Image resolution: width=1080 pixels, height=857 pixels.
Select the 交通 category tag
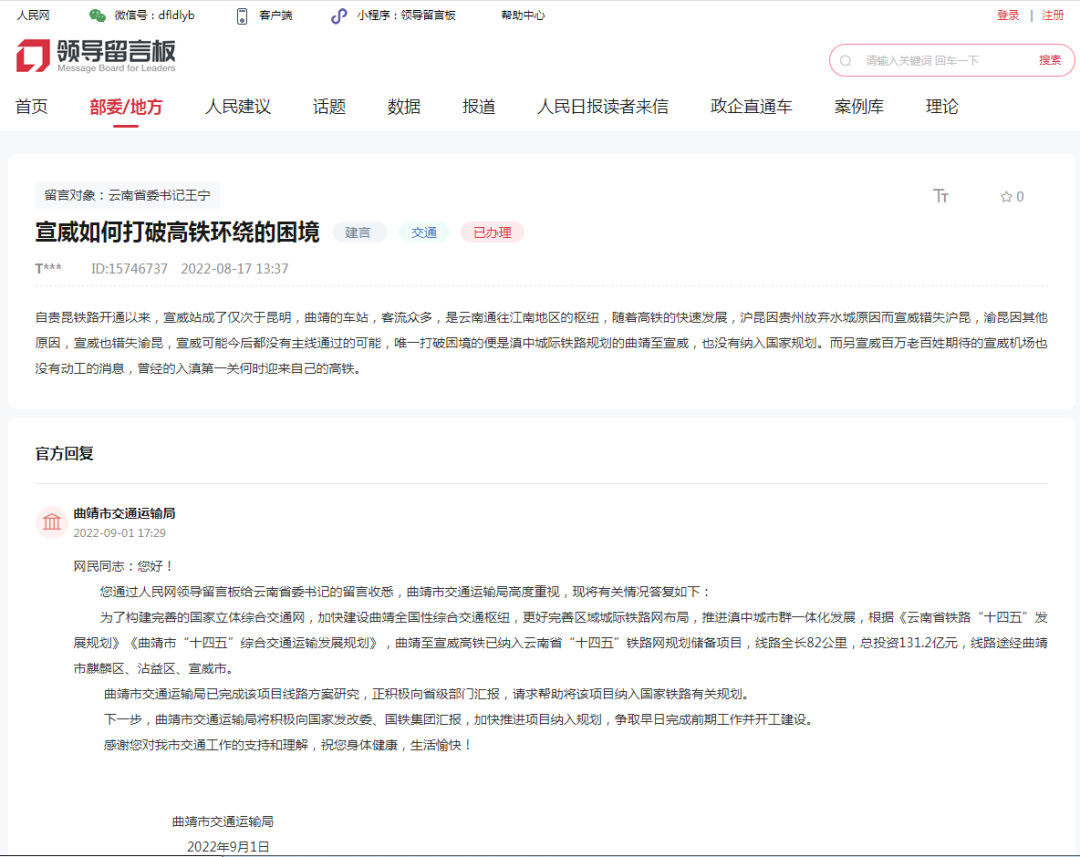424,232
